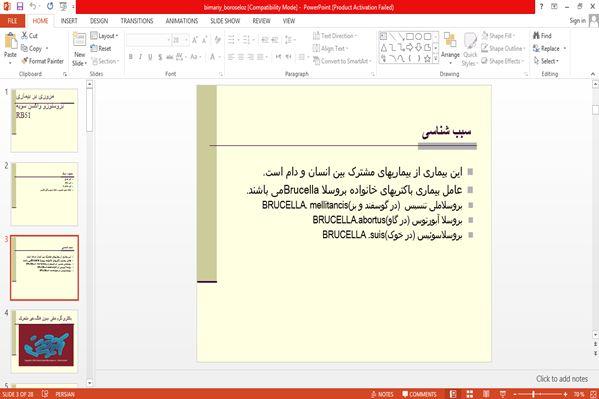Click the PERSIAN language indicator
The height and width of the screenshot is (399, 599).
coord(65,394)
